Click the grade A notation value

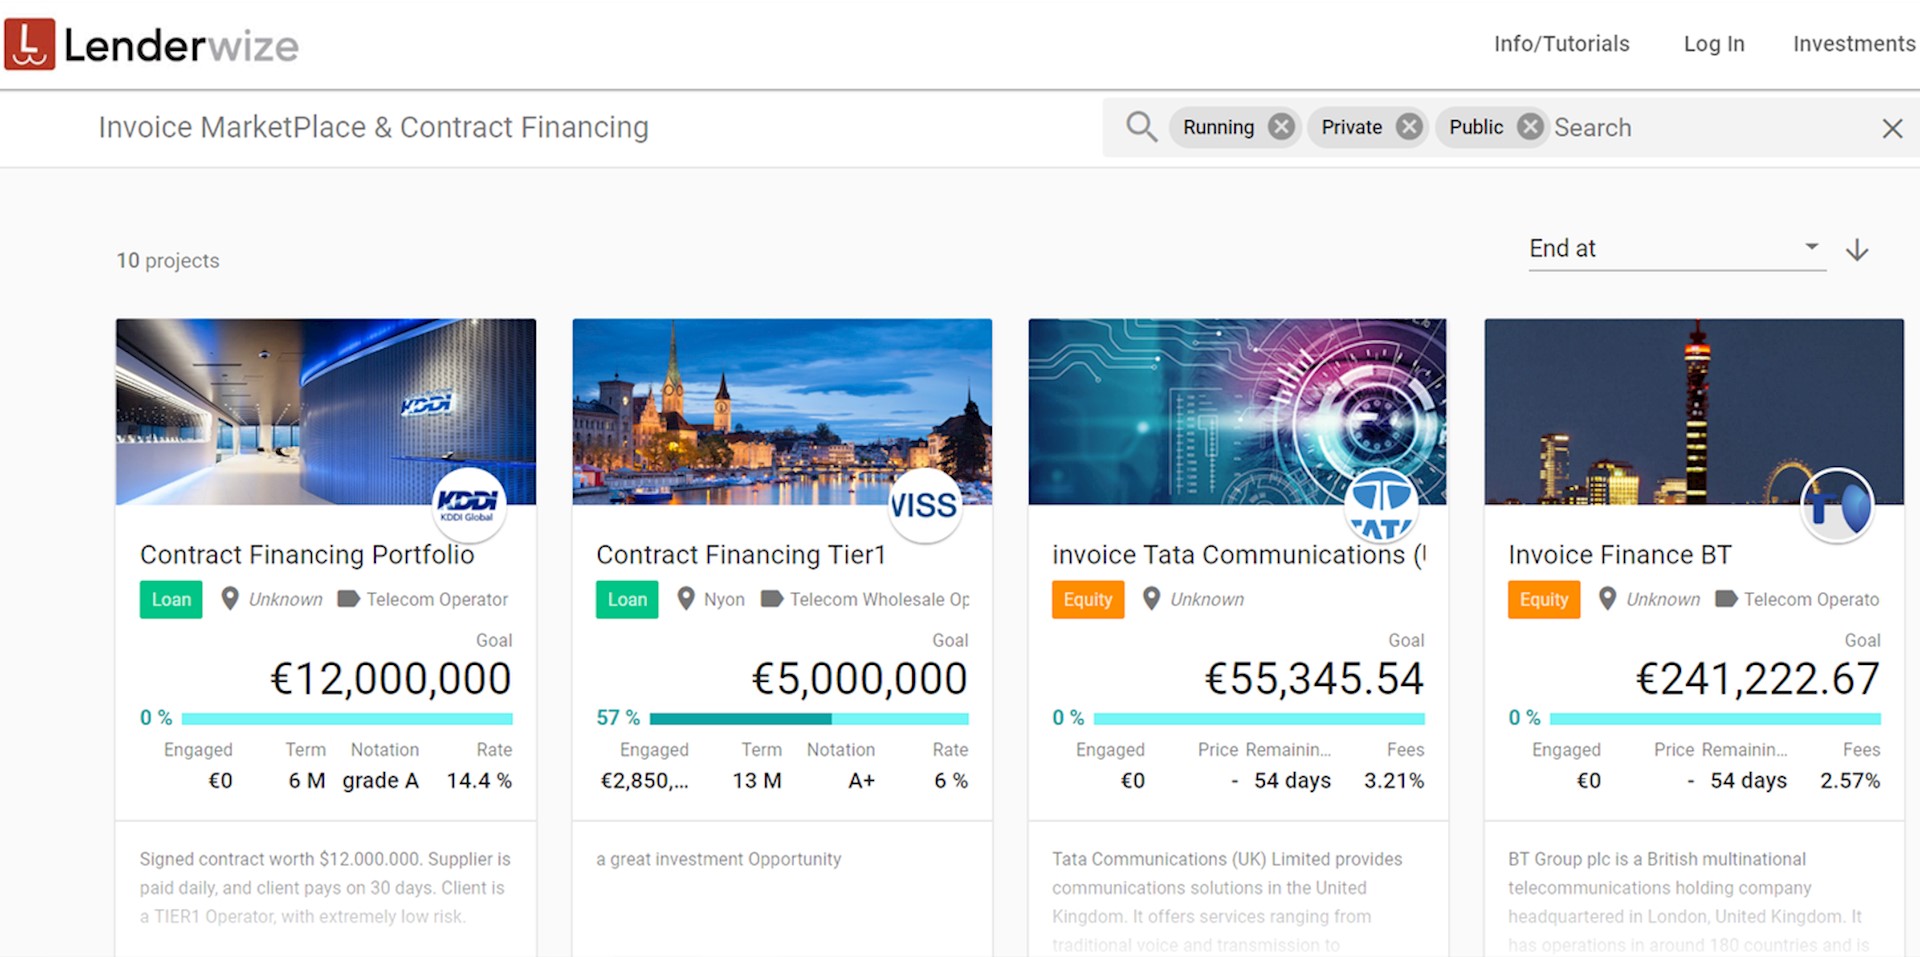[x=380, y=781]
